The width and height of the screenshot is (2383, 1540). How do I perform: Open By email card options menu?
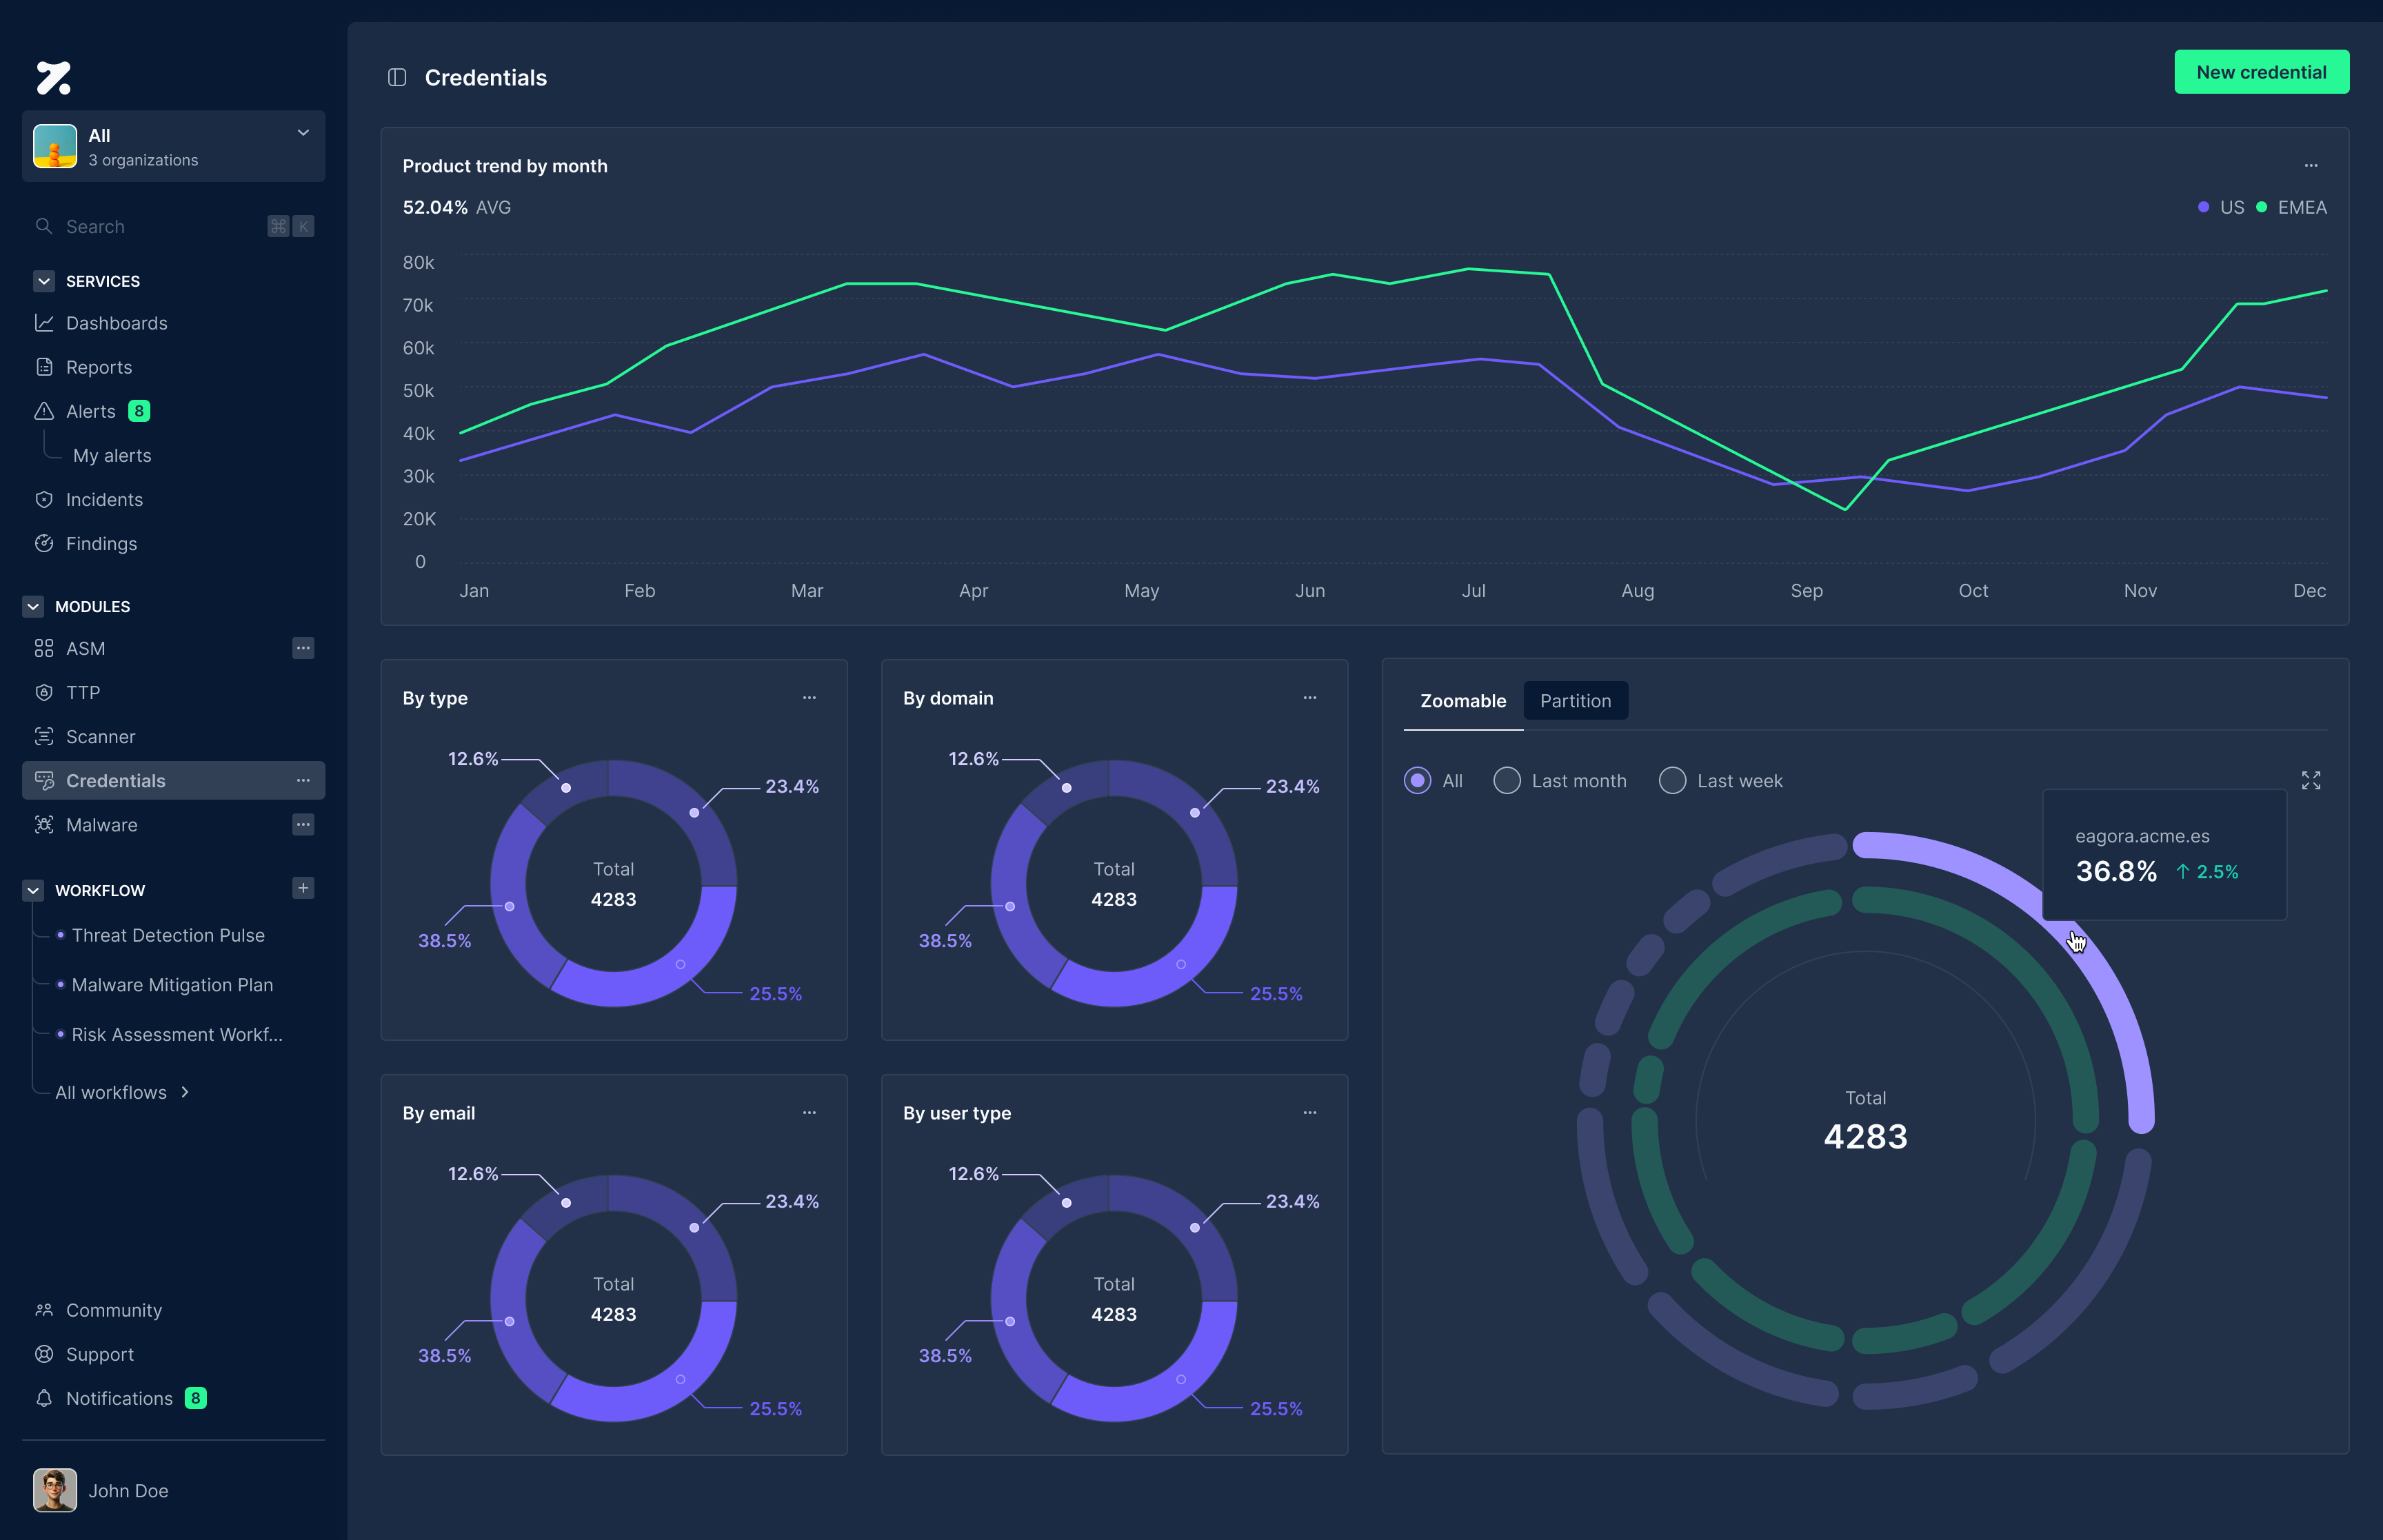point(809,1112)
